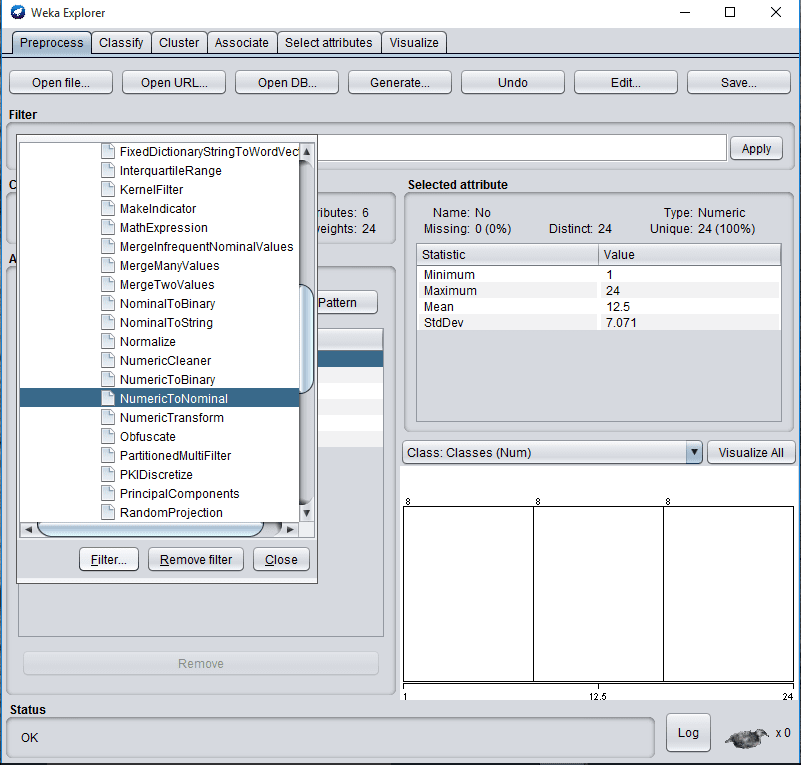Open the Visualize tab
Viewport: 801px width, 765px height.
click(414, 42)
